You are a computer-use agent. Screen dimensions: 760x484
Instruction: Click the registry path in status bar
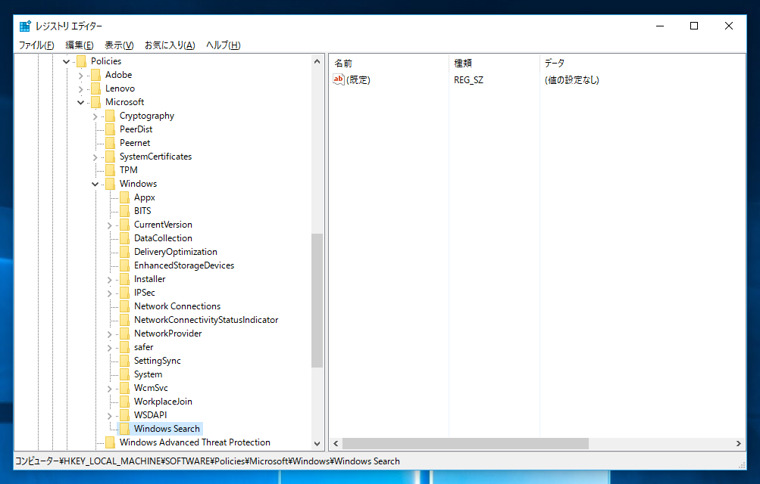point(207,461)
